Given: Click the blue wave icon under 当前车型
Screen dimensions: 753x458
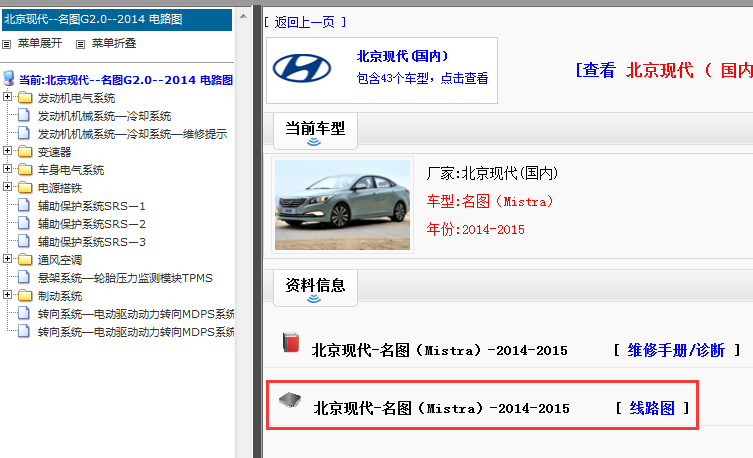Looking at the screenshot, I should [x=314, y=142].
